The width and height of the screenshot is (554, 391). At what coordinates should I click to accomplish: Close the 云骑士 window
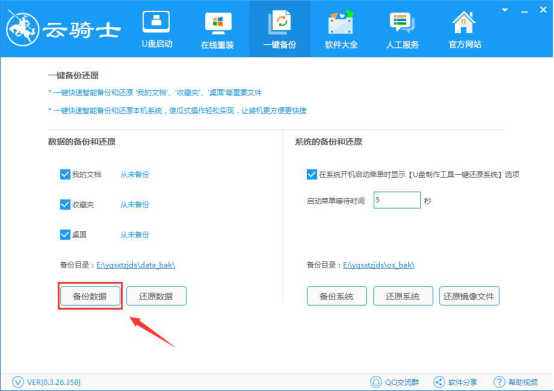pos(543,10)
